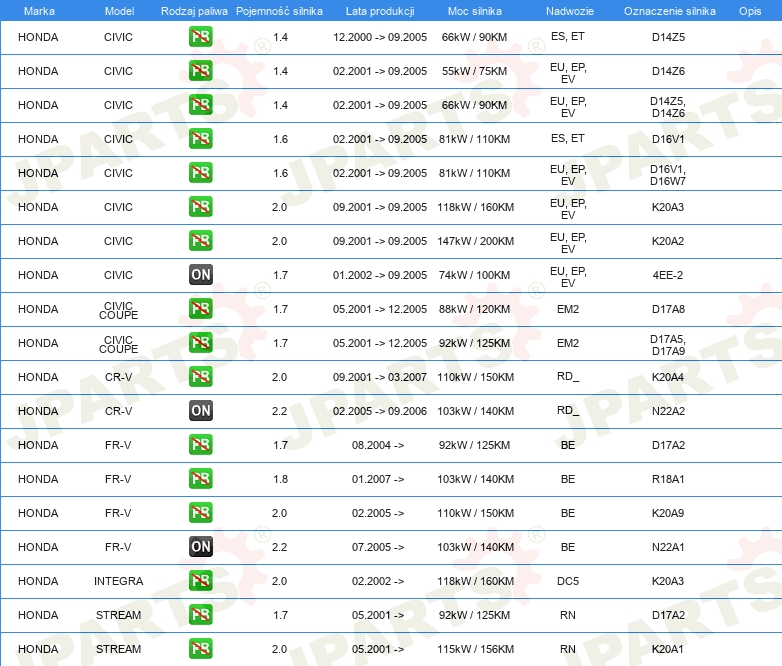This screenshot has width=782, height=666.
Task: Click the Lata produkcji column header
Action: [380, 11]
